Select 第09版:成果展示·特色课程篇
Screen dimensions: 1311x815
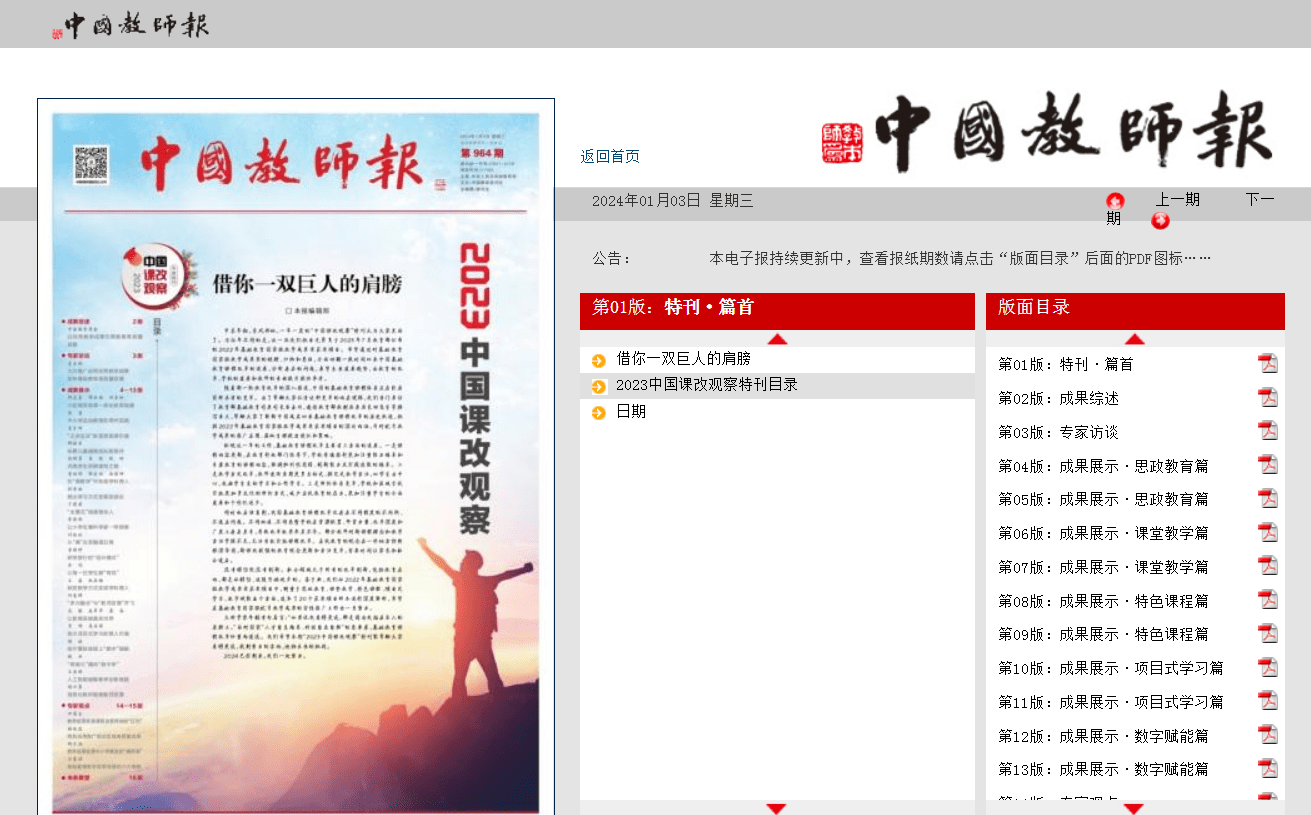(1103, 634)
